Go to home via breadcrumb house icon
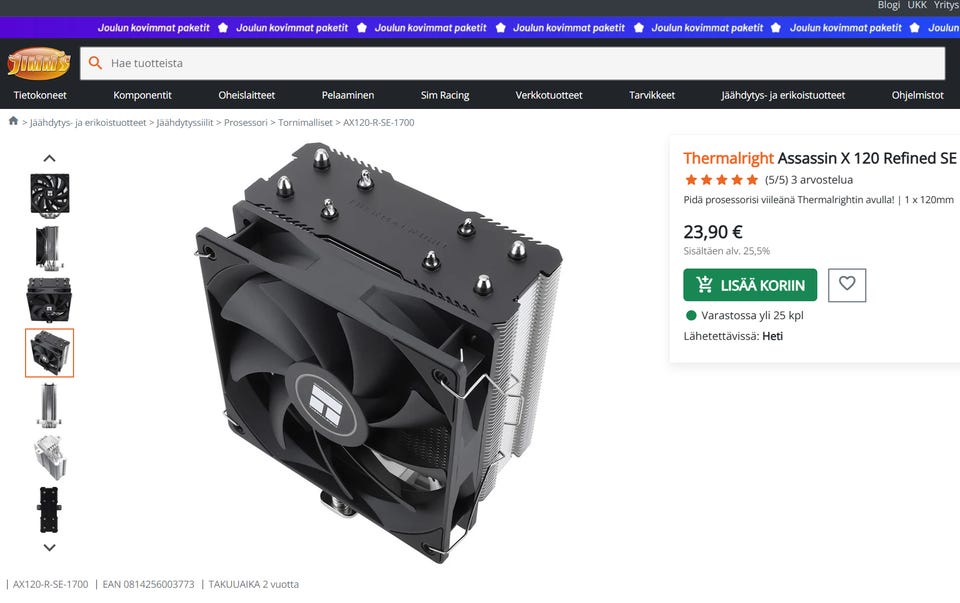 click(13, 121)
